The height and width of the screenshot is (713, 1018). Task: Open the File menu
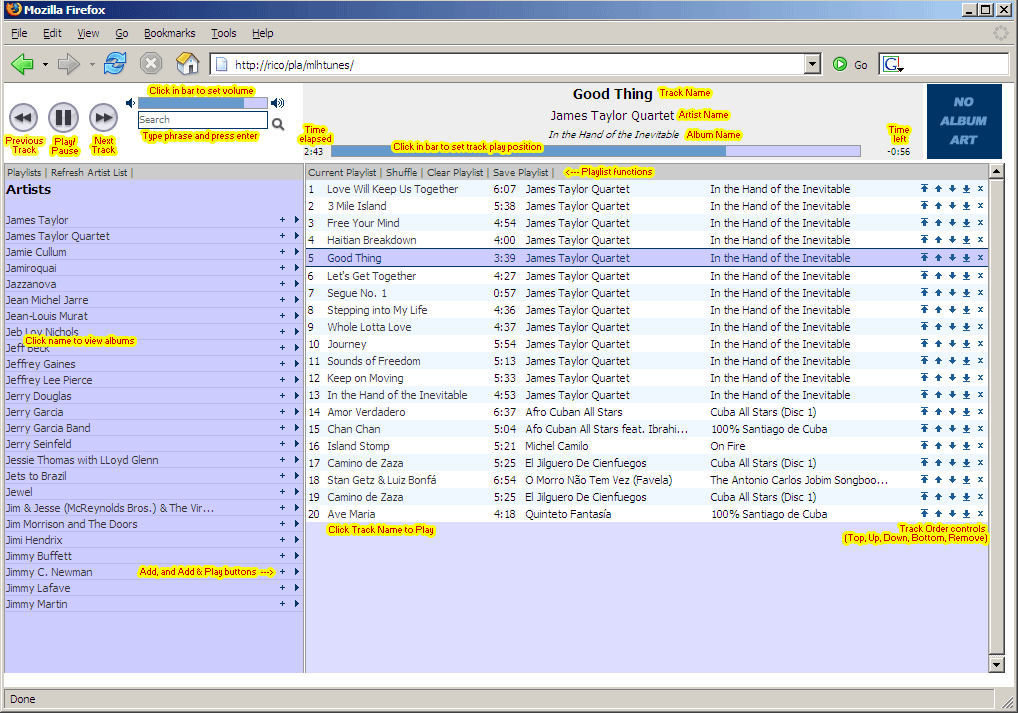pos(19,33)
